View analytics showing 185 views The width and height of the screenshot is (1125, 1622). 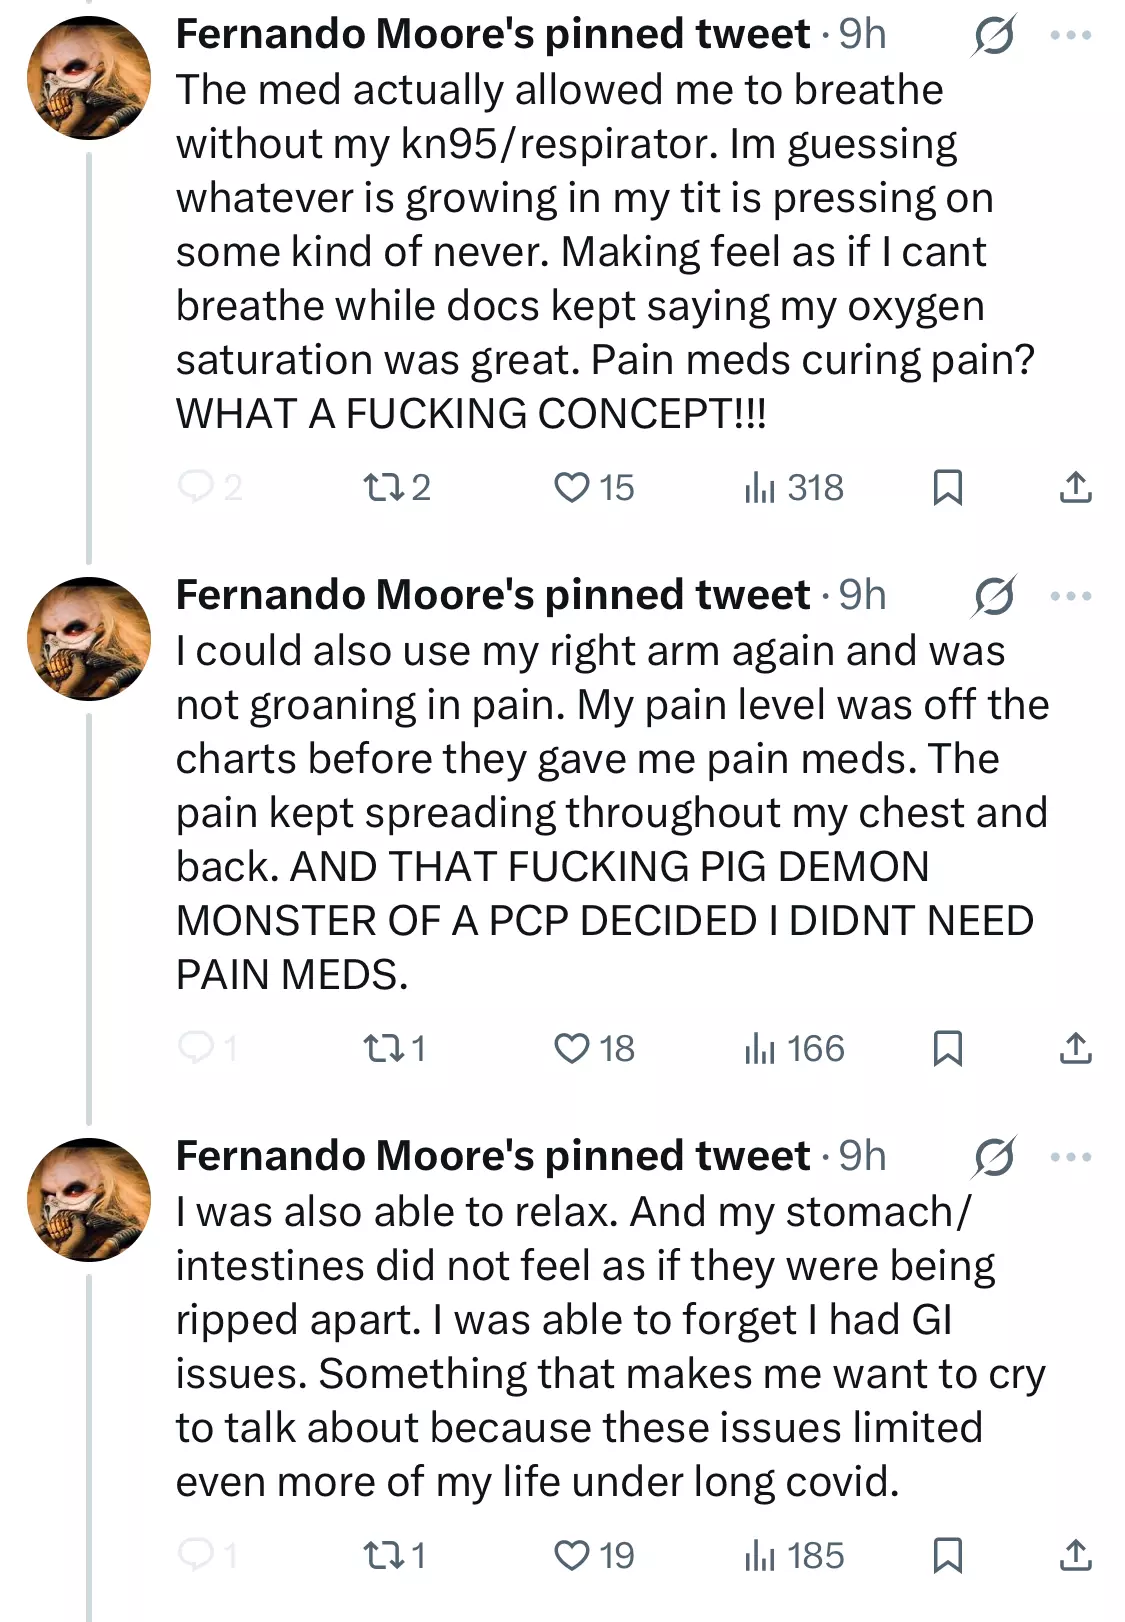[795, 1556]
